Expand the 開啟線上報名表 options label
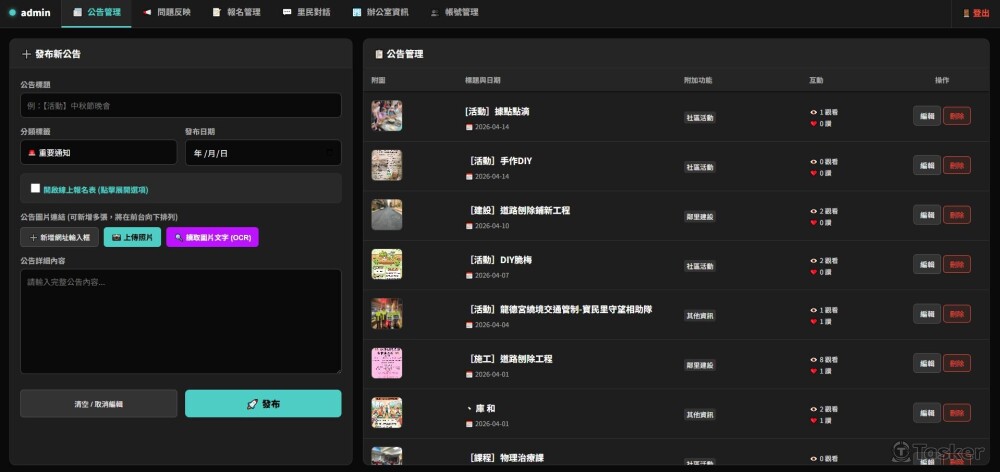Image resolution: width=1000 pixels, height=472 pixels. coord(96,189)
